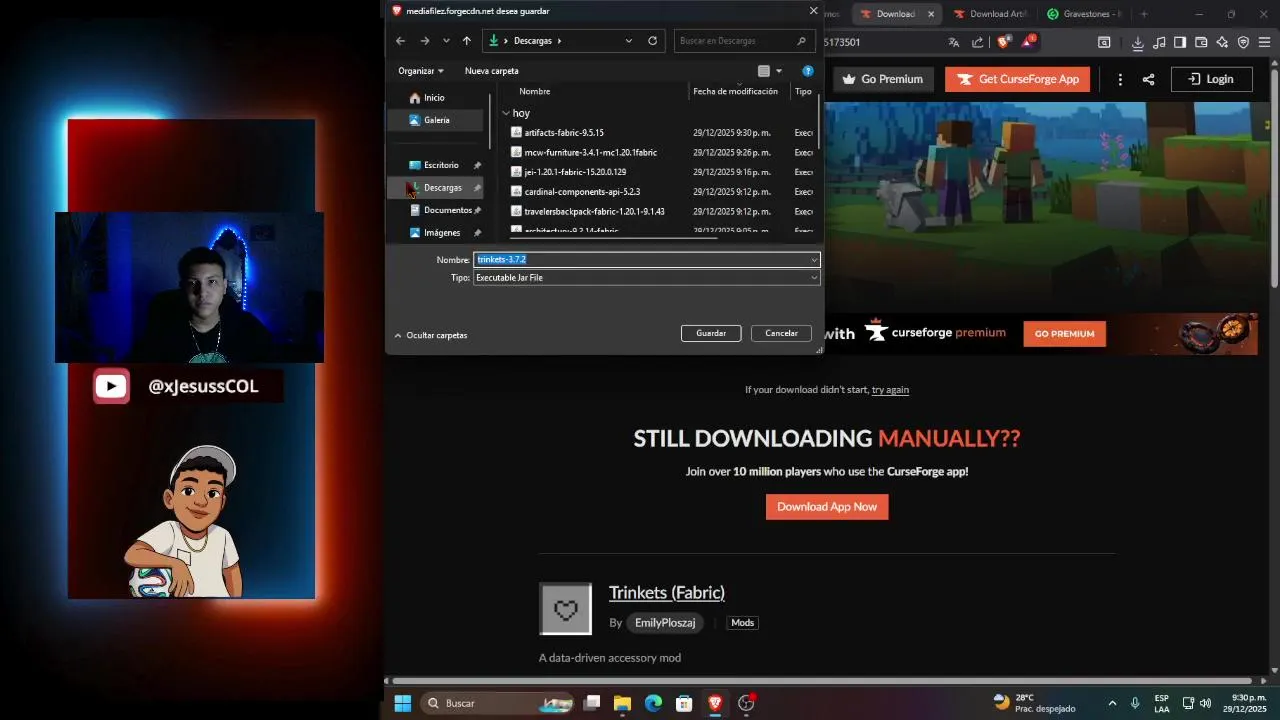This screenshot has height=720, width=1280.
Task: Click the Buscar en Descargas search field
Action: [x=743, y=41]
